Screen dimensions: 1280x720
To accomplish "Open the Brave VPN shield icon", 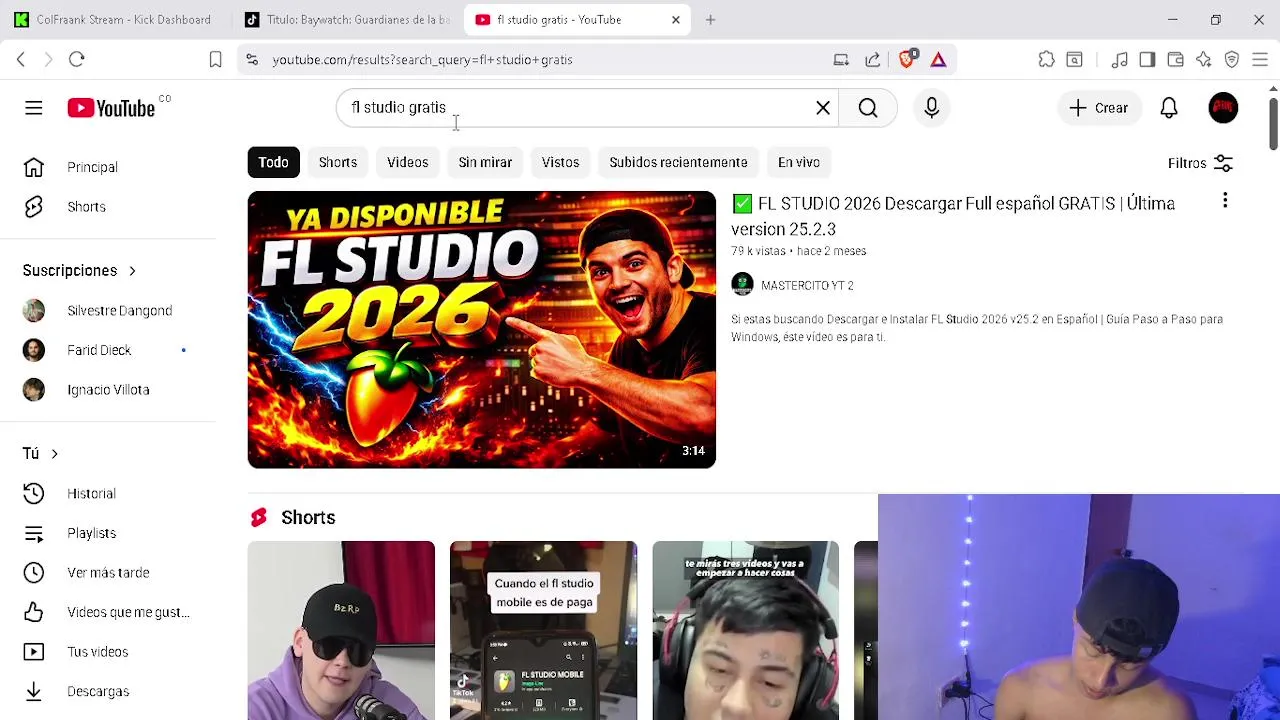I will [x=1232, y=60].
